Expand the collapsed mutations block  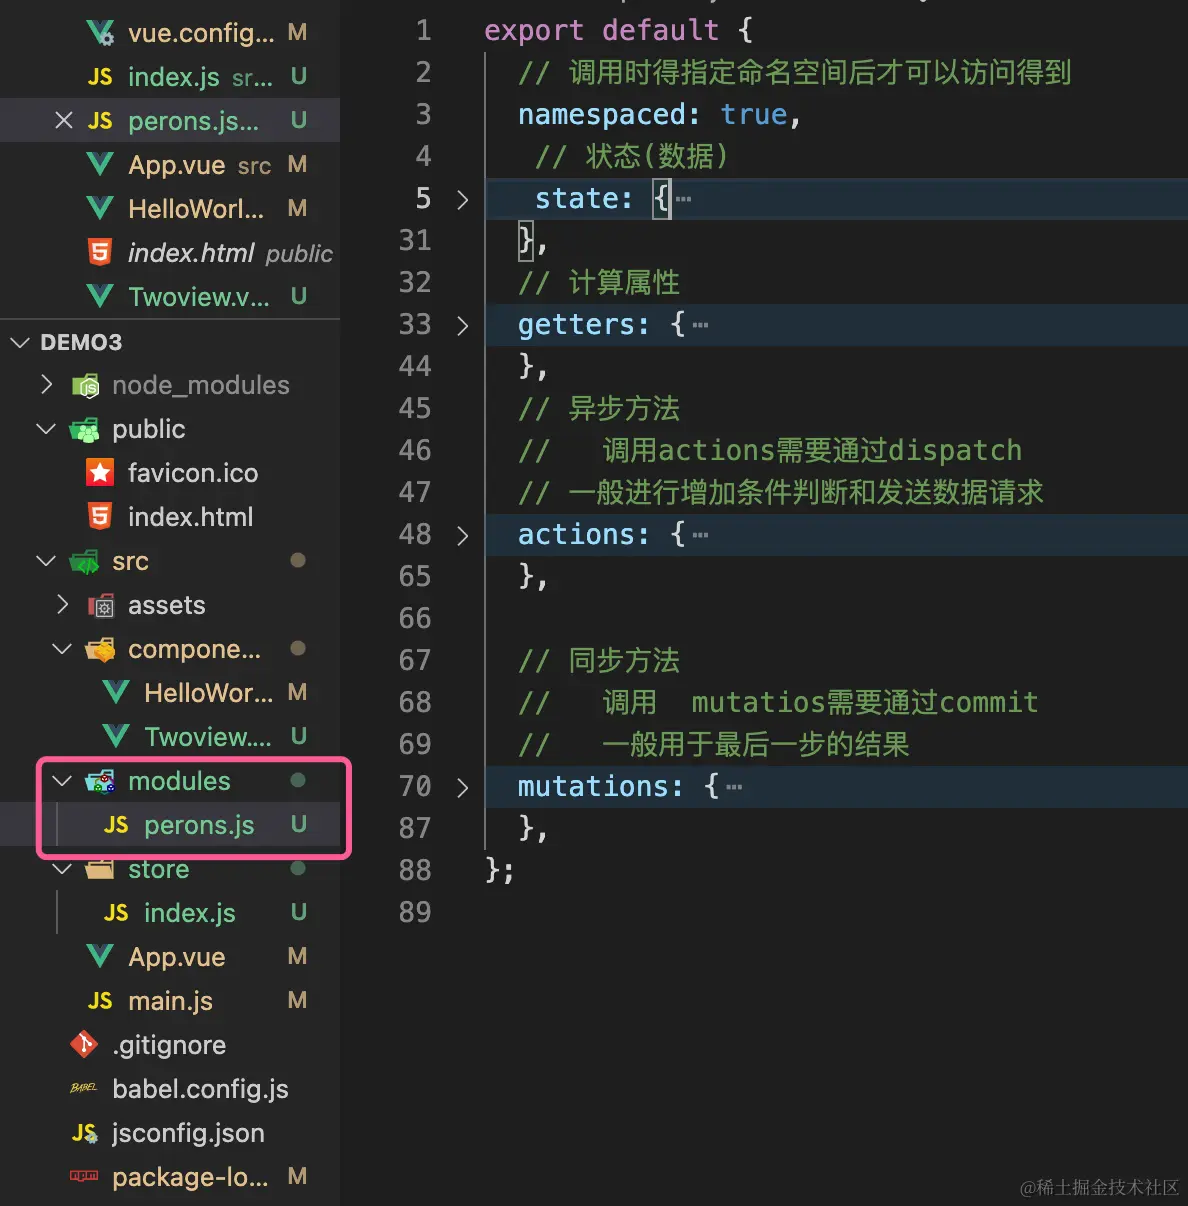click(462, 787)
